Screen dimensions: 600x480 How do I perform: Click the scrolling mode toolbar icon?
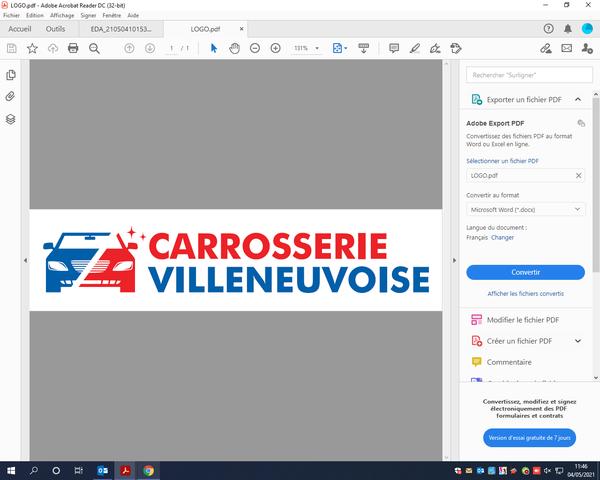point(364,48)
